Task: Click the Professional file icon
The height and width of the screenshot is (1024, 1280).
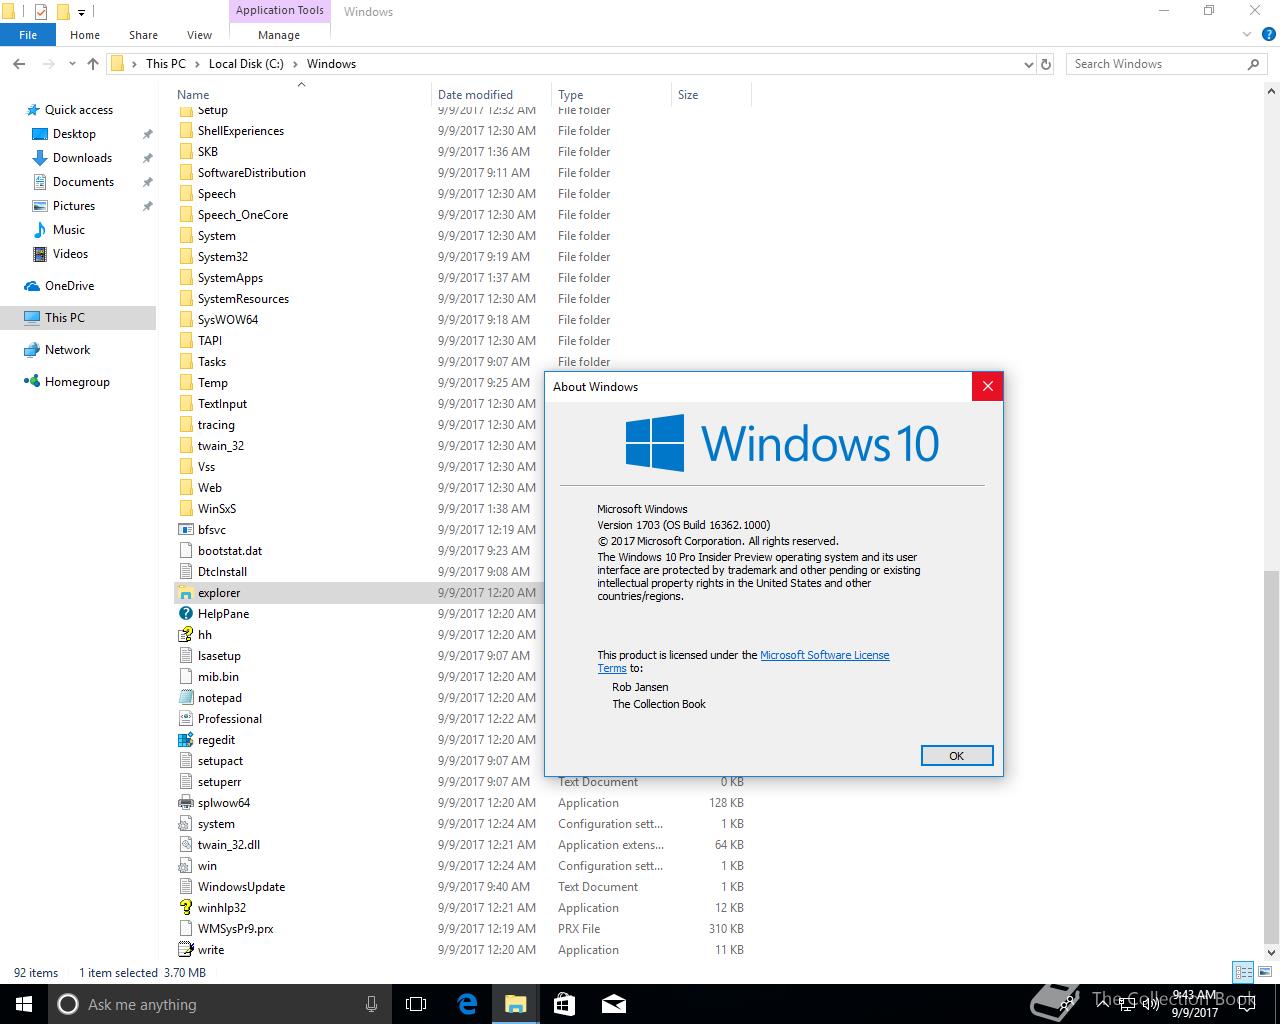Action: pos(185,719)
